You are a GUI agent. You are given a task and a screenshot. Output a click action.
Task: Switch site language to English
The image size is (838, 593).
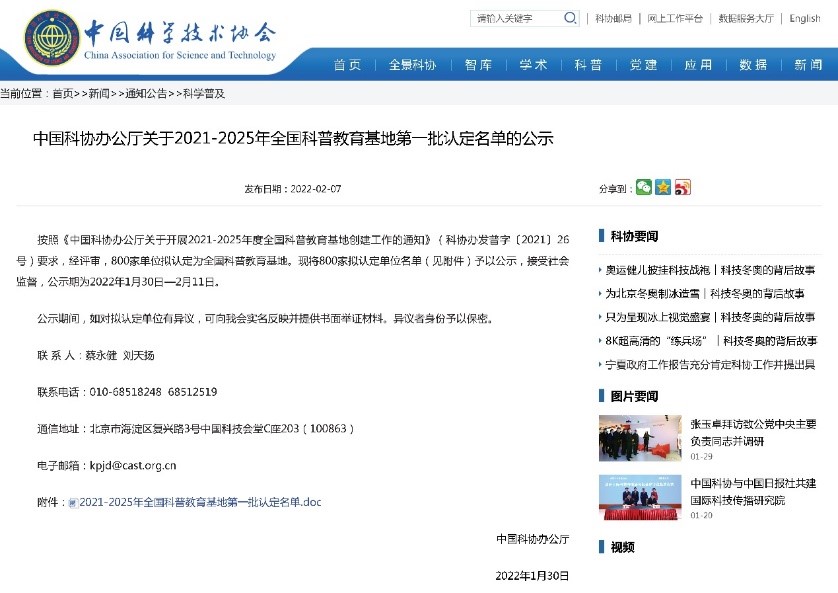(804, 19)
